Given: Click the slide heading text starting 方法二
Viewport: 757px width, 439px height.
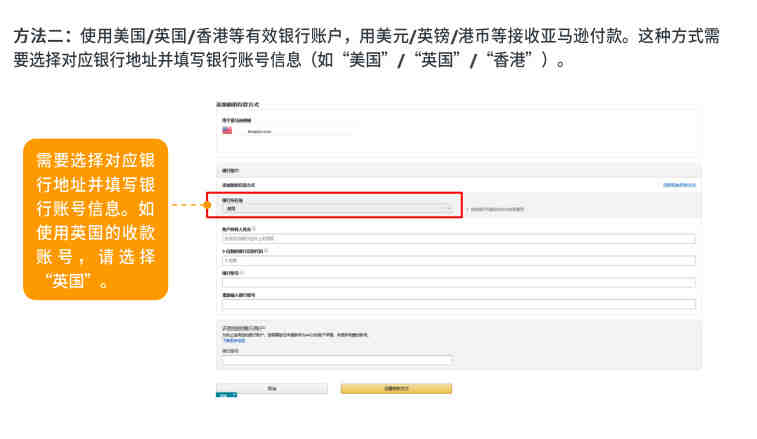Looking at the screenshot, I should tap(366, 48).
